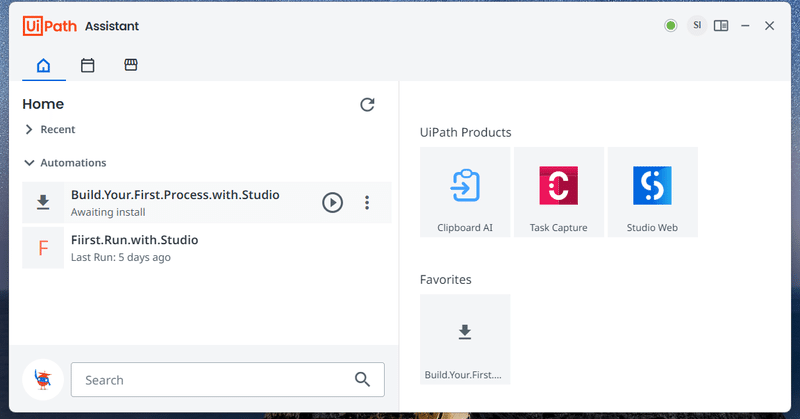Click the orange F automation icon
This screenshot has height=419, width=800.
43,248
